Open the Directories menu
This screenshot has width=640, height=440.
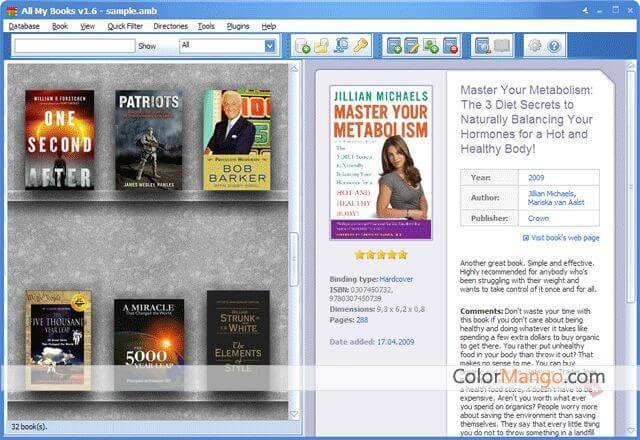(170, 26)
